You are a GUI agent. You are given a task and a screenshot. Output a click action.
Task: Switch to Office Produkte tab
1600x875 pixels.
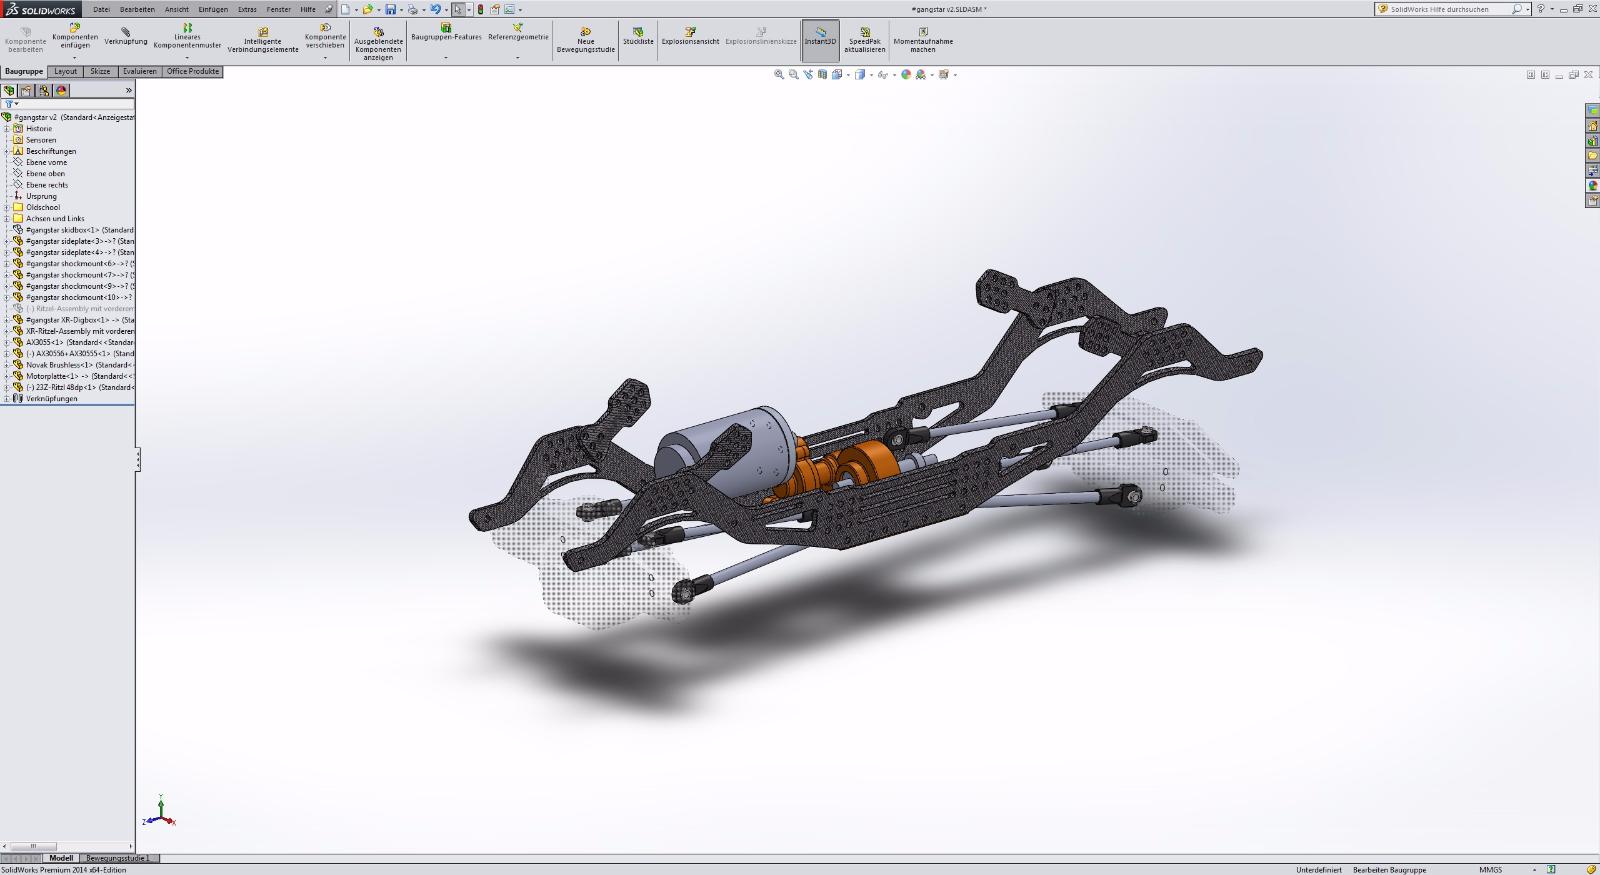[x=193, y=72]
